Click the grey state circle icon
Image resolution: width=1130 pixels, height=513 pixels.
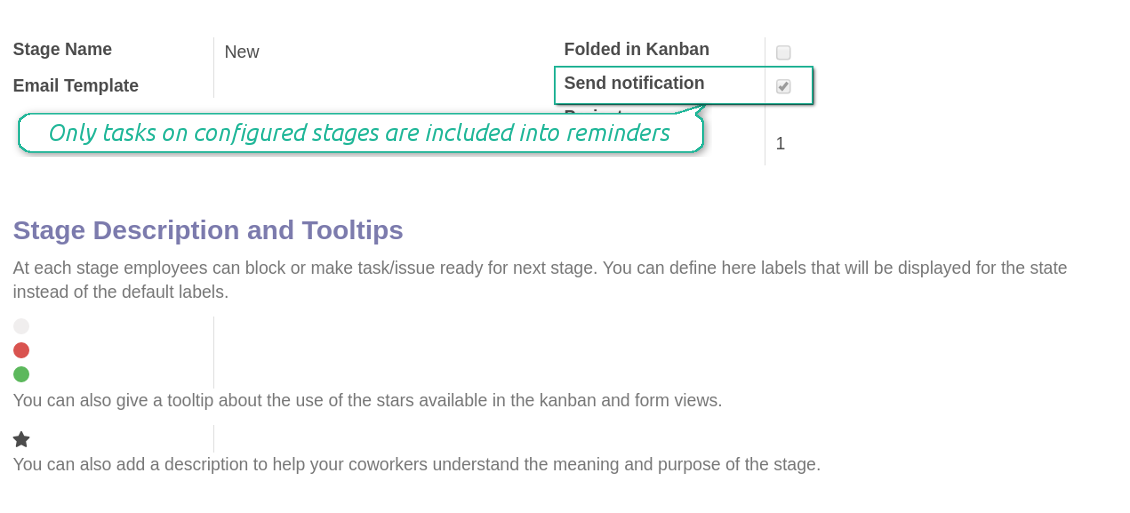point(21,326)
